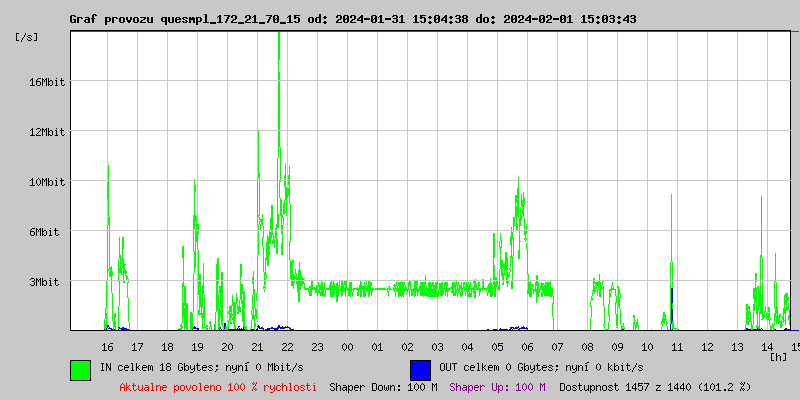This screenshot has width=800, height=400.
Task: Click the blue OUT legend color box
Action: point(420,369)
